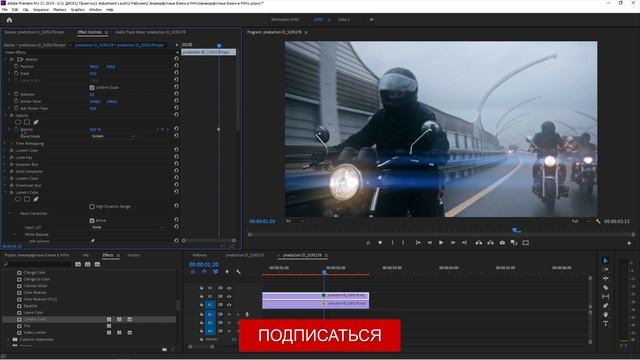Click the Effects panel search field
This screenshot has height=360, width=640.
tap(38, 264)
